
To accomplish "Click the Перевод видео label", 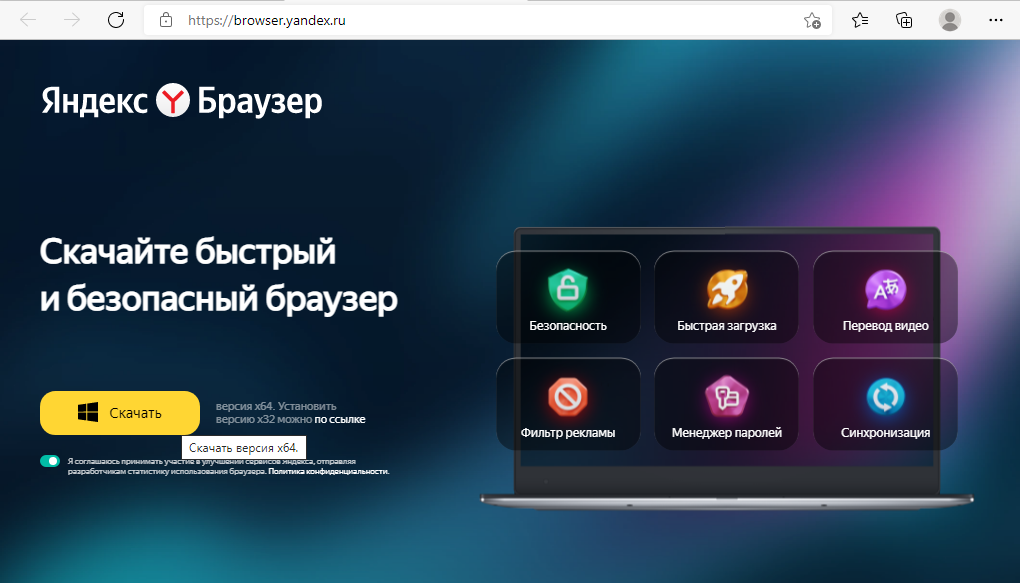I will [x=885, y=325].
